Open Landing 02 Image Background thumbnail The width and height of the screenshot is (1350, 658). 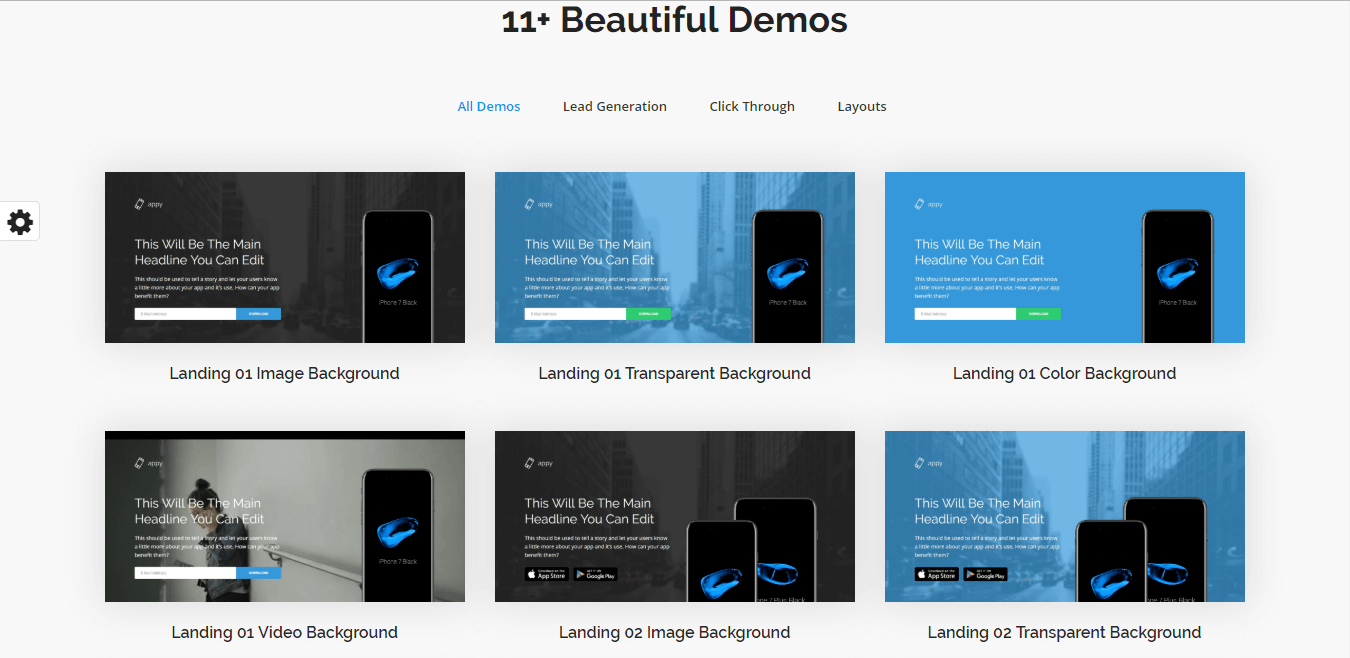point(674,516)
